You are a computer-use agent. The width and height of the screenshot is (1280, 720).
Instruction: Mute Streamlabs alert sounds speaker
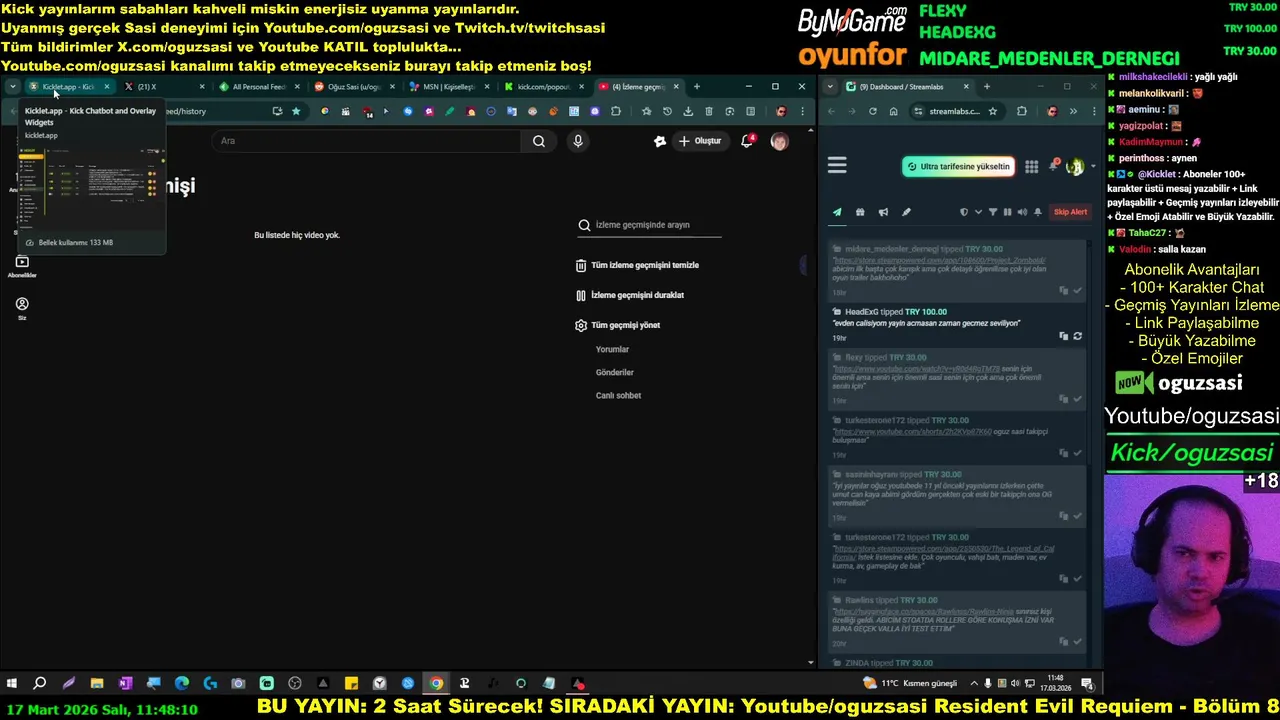tap(1022, 212)
